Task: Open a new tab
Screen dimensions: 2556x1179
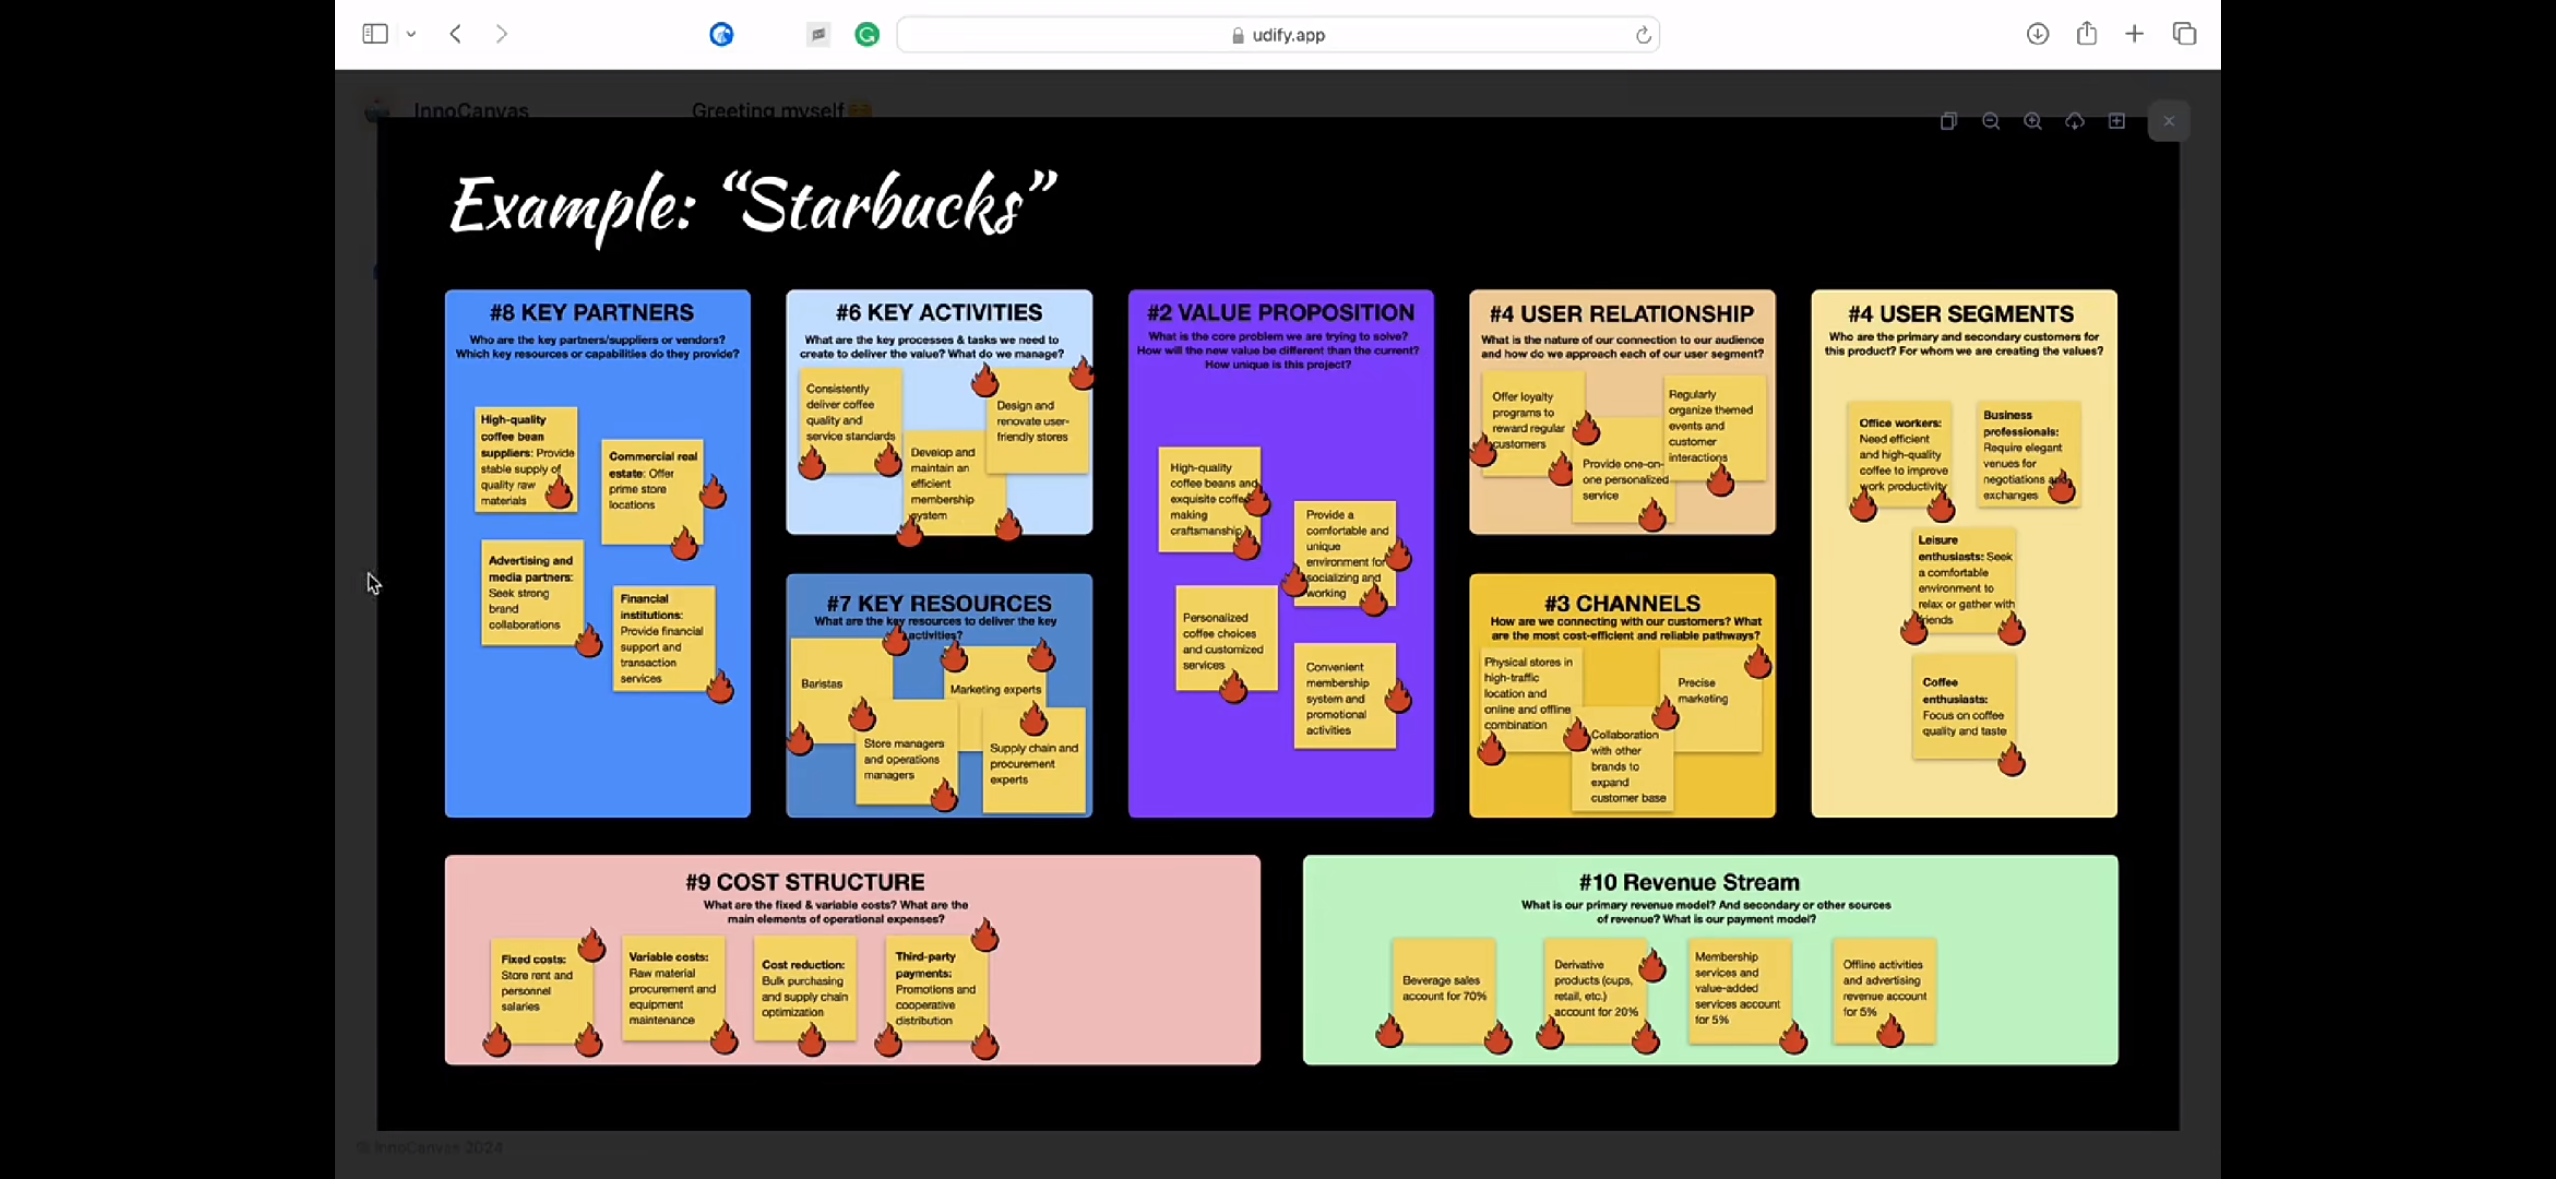Action: pos(2134,34)
